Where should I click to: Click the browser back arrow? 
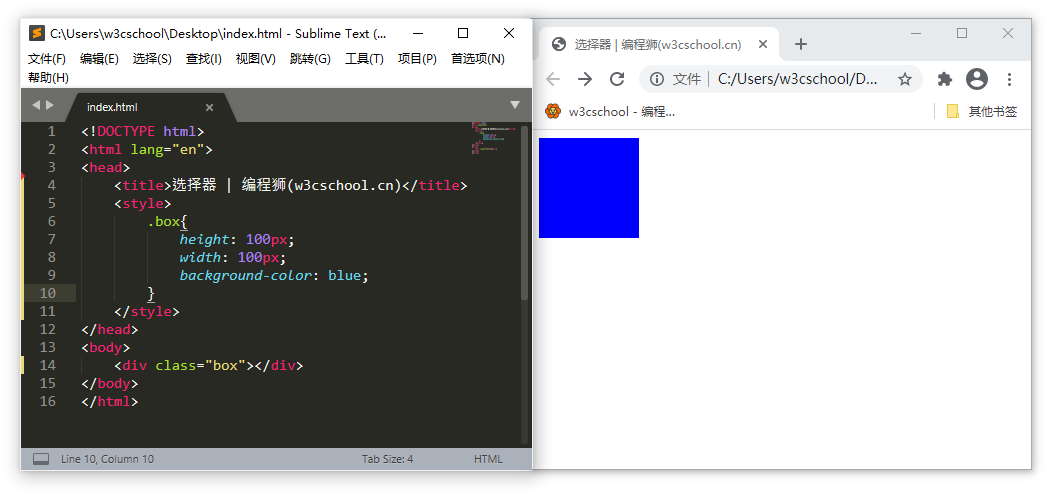(553, 79)
